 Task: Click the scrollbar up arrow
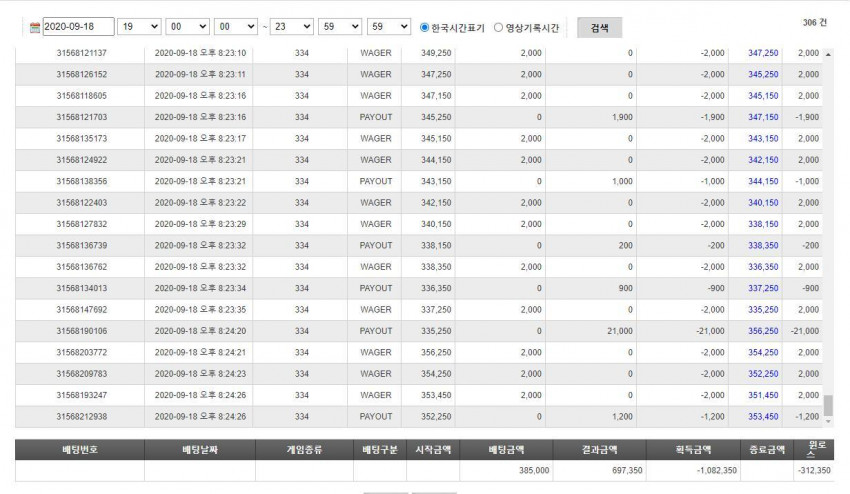coord(828,55)
